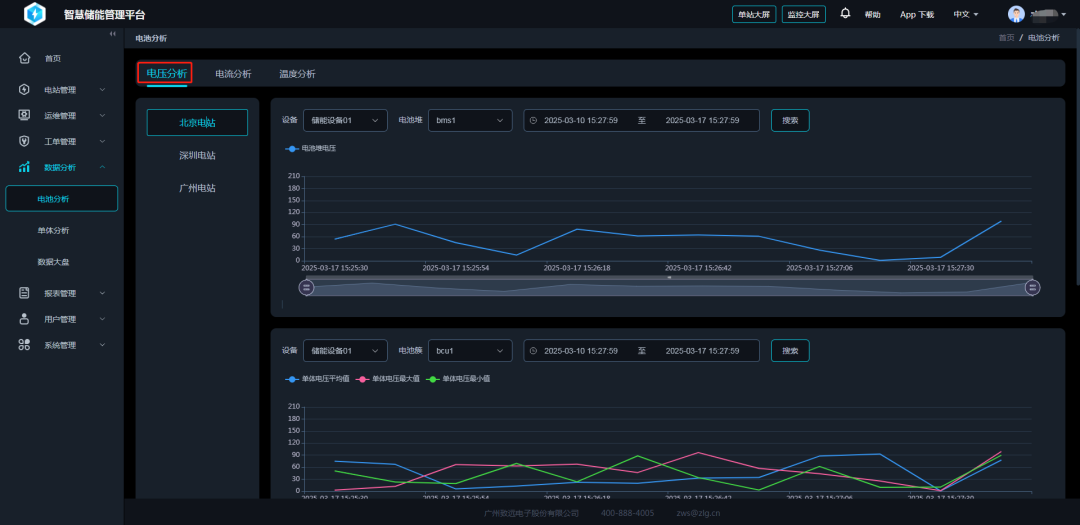Image resolution: width=1080 pixels, height=525 pixels.
Task: Toggle 电池堆电压 legend series
Action: pos(311,148)
